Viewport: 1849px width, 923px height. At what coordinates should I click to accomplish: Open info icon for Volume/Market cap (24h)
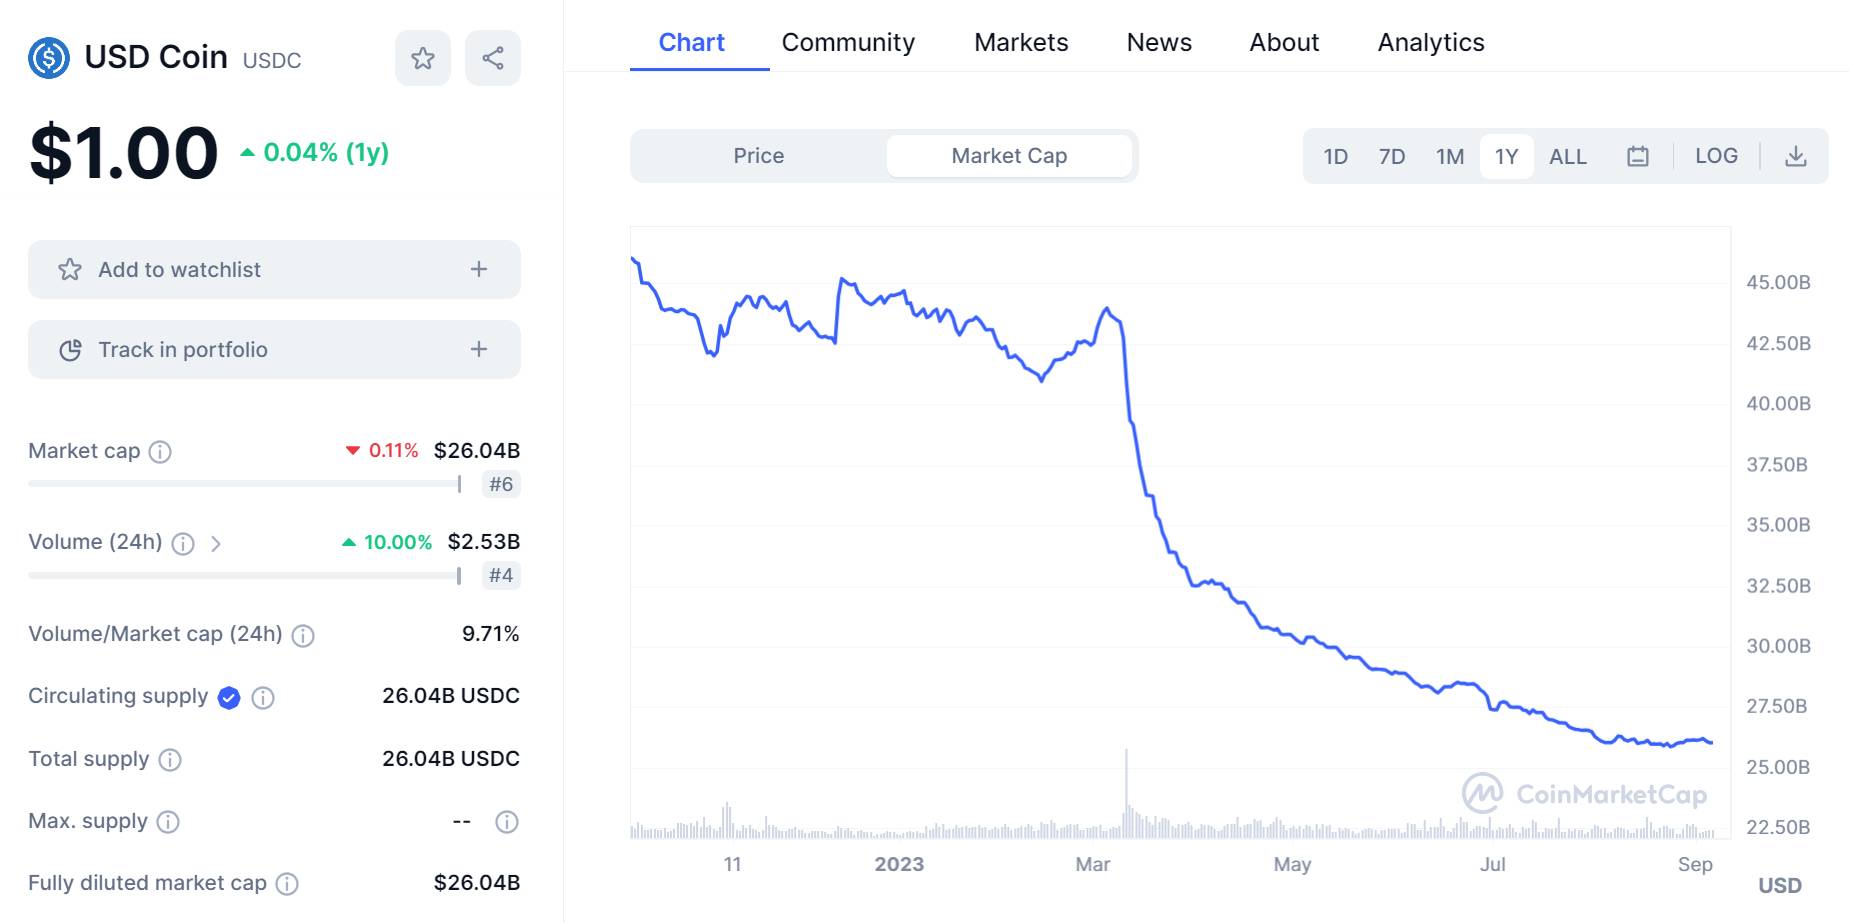click(x=303, y=636)
